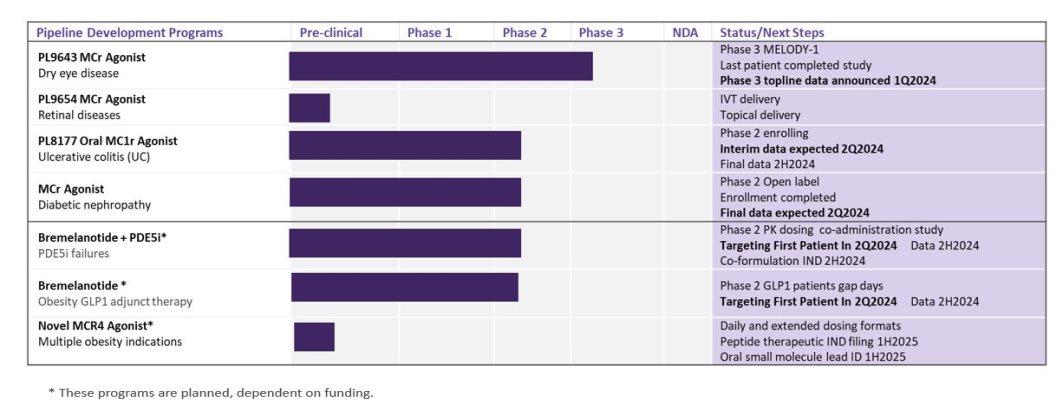Click the Phase 3 column header
Screen dimensions: 1063x412
[x=601, y=33]
